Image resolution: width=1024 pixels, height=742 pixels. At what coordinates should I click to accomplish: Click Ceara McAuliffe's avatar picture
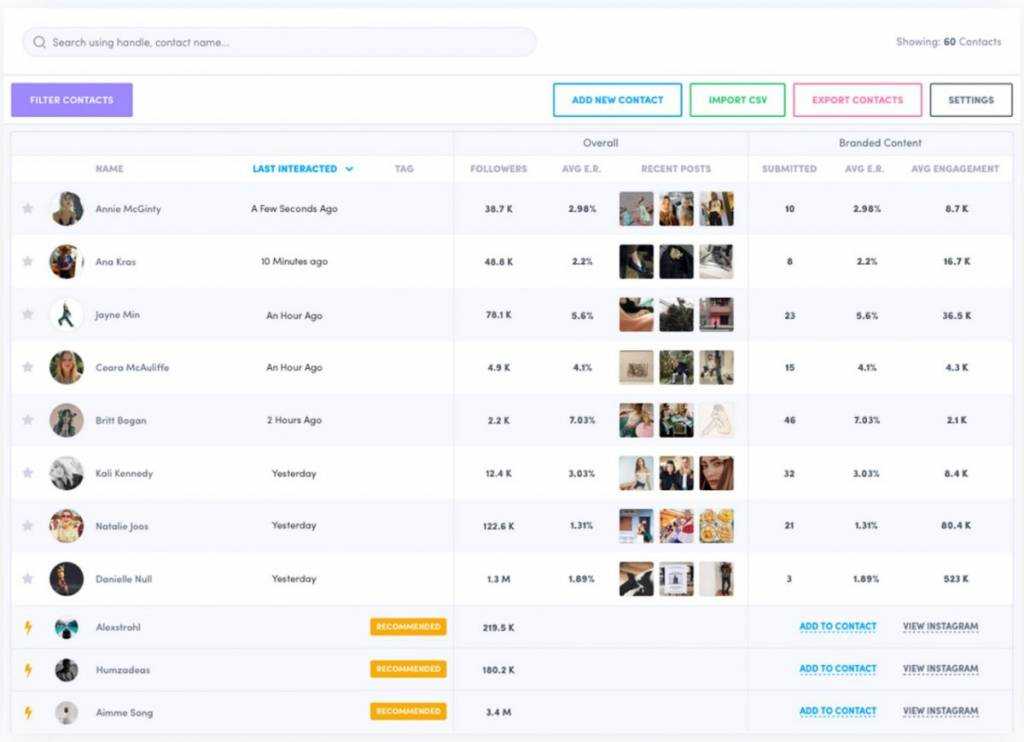(66, 367)
